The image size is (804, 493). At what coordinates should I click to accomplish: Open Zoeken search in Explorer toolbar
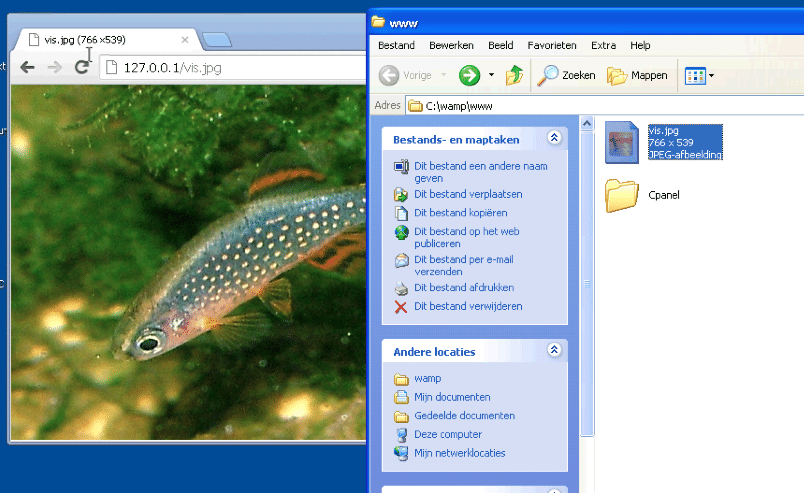(x=567, y=75)
